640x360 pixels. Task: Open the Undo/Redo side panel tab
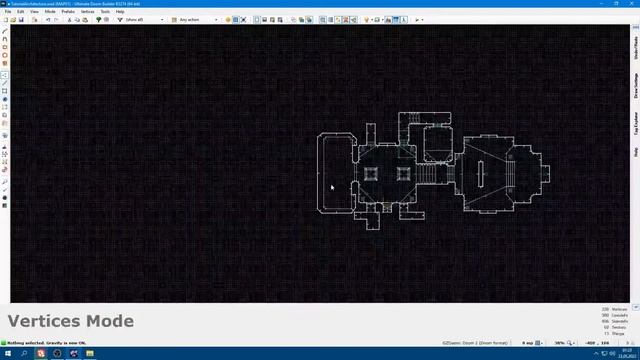636,47
